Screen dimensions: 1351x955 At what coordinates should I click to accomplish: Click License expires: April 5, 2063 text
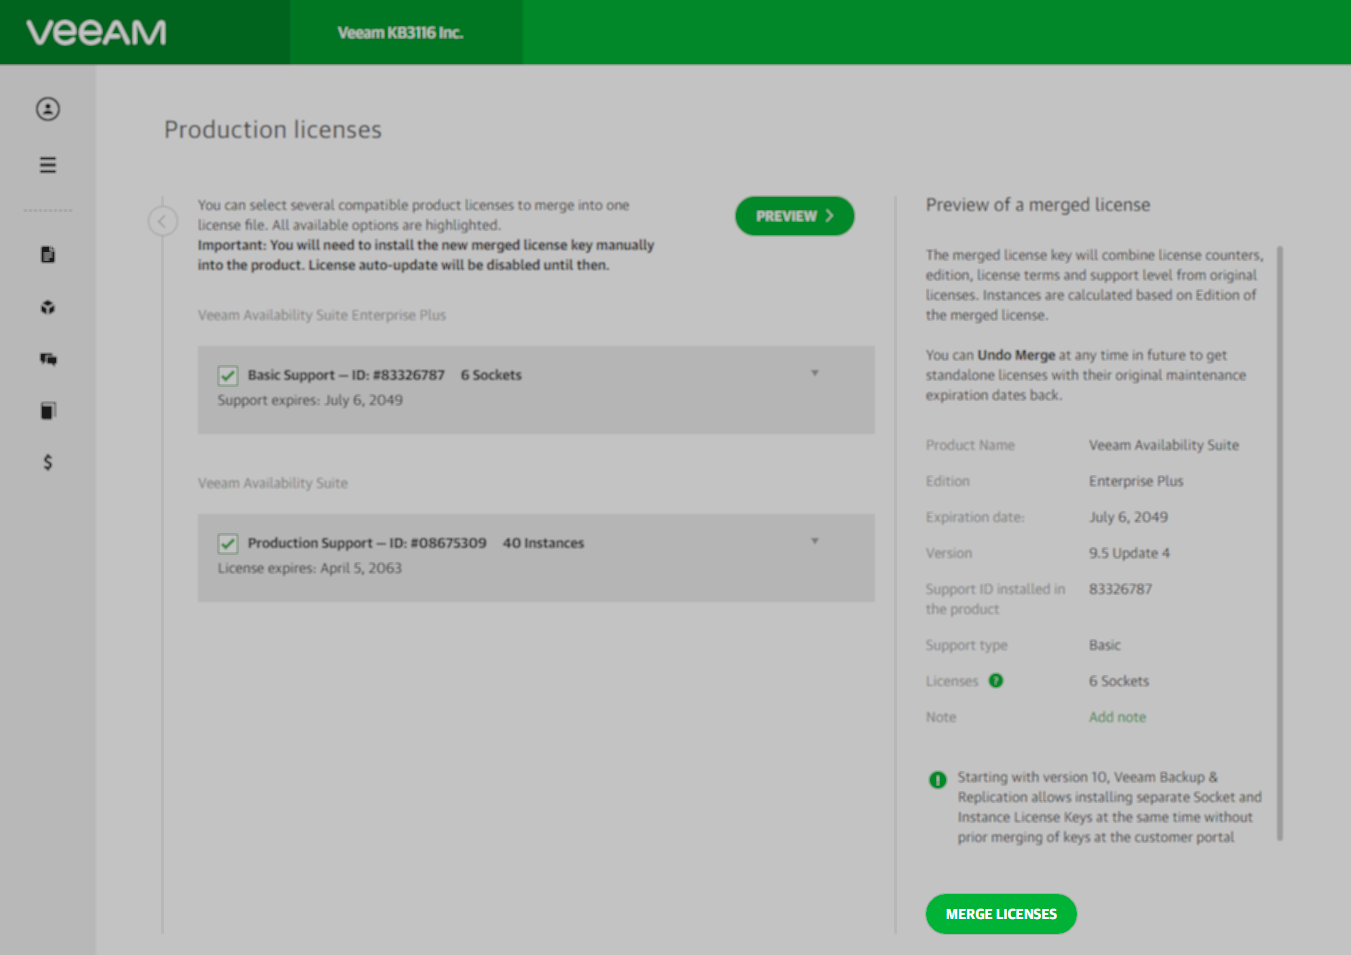click(310, 568)
